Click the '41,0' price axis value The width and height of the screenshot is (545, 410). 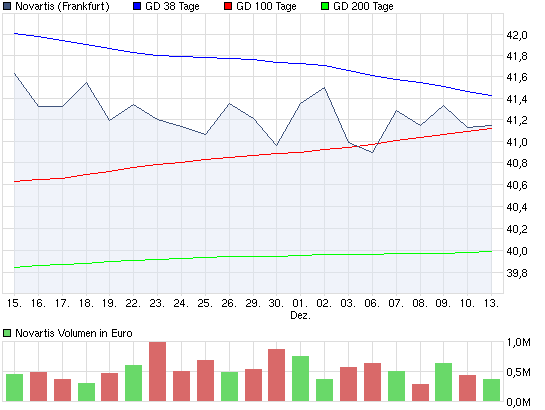click(517, 142)
